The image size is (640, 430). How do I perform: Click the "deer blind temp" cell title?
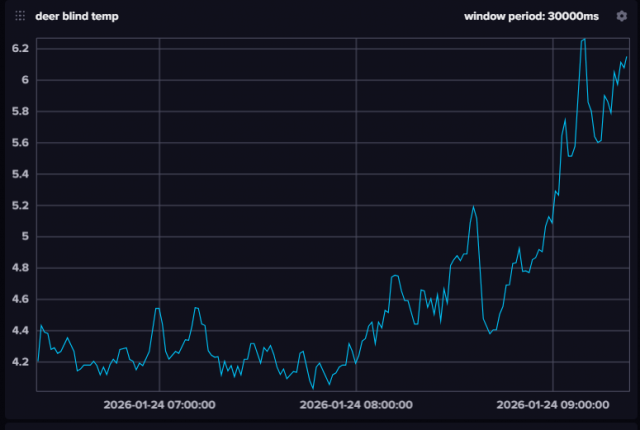pos(76,16)
